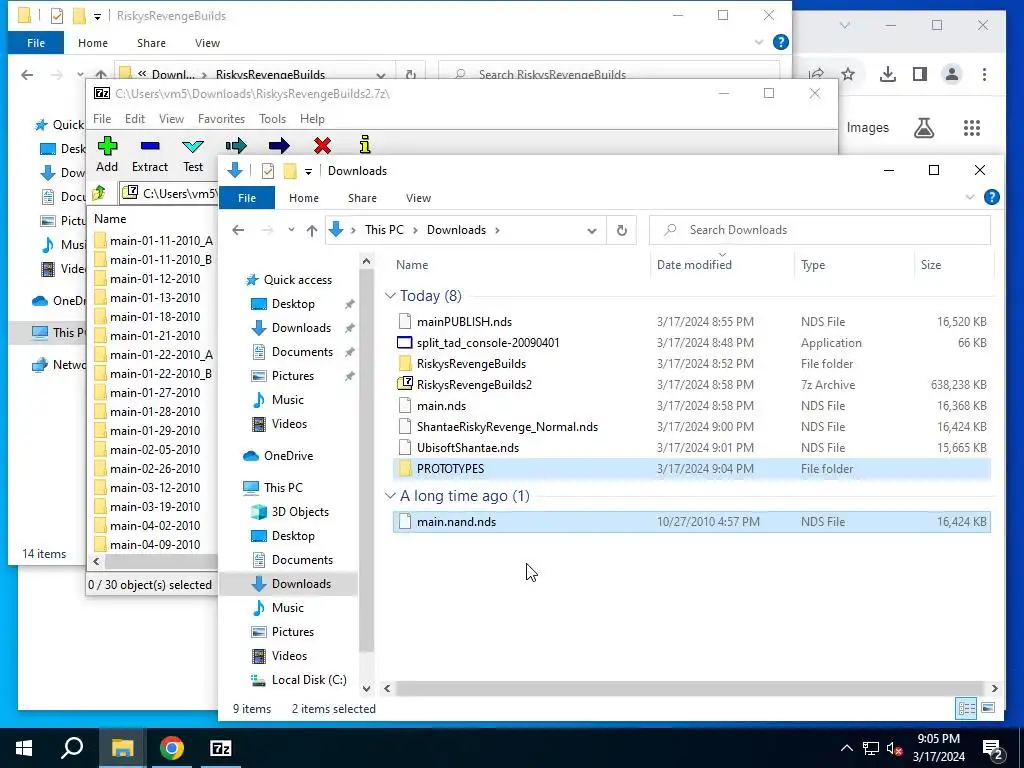The width and height of the screenshot is (1024, 768).
Task: Click chevron after Downloads in breadcrumb
Action: (498, 230)
